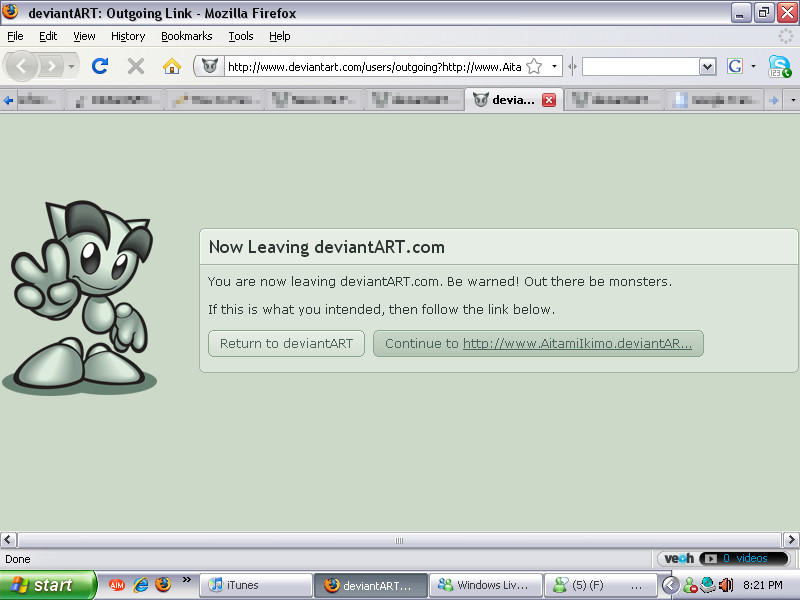
Task: Open the Edit menu
Action: point(48,36)
